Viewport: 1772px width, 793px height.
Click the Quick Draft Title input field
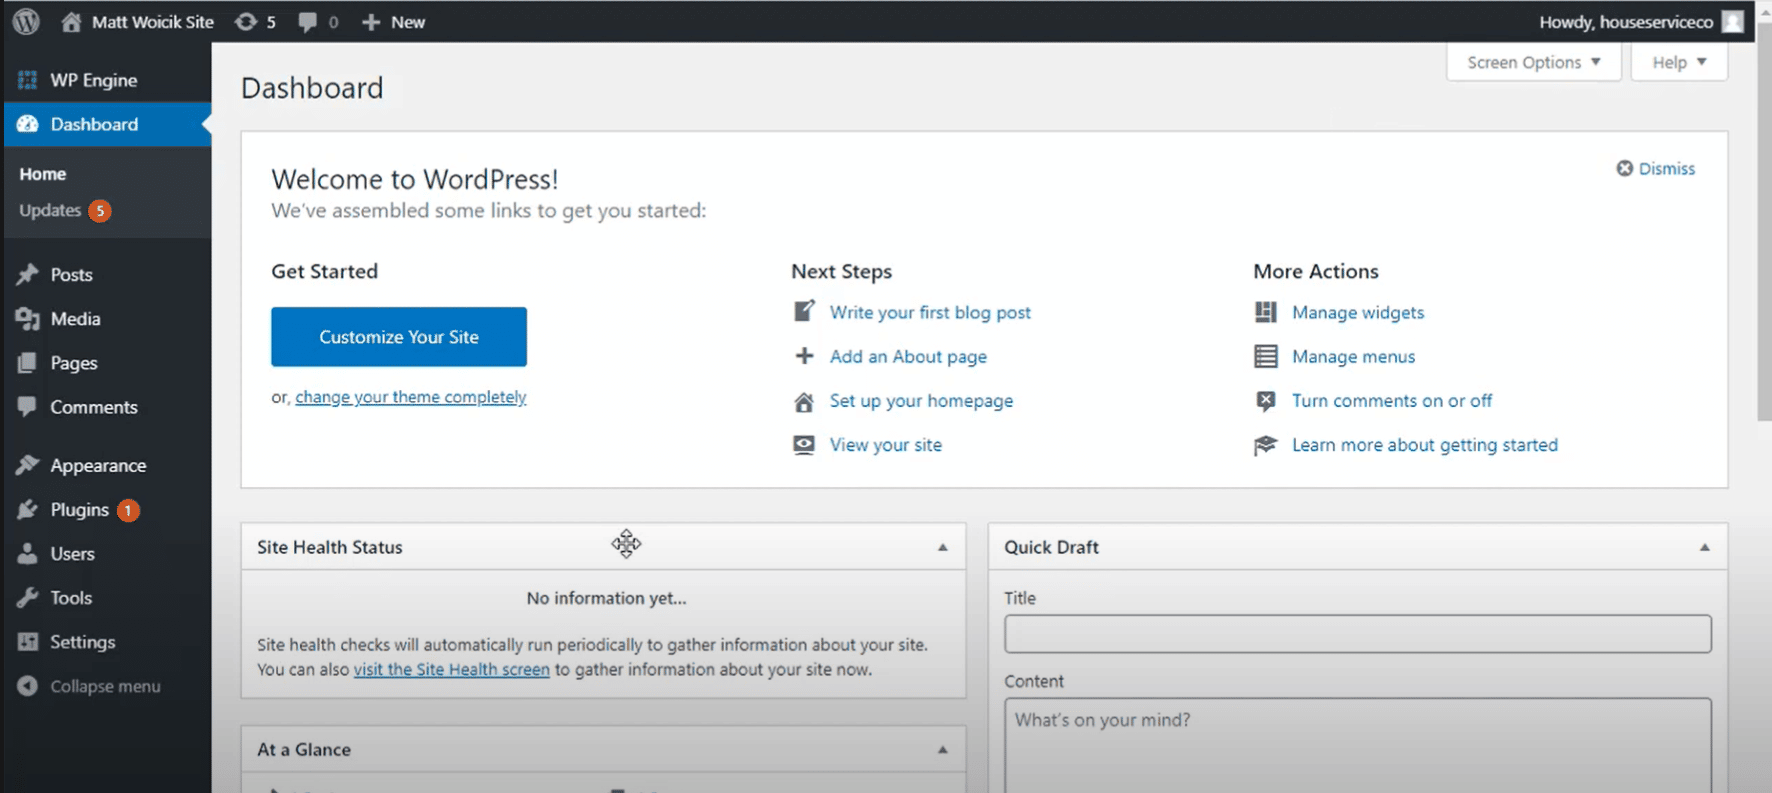point(1358,634)
